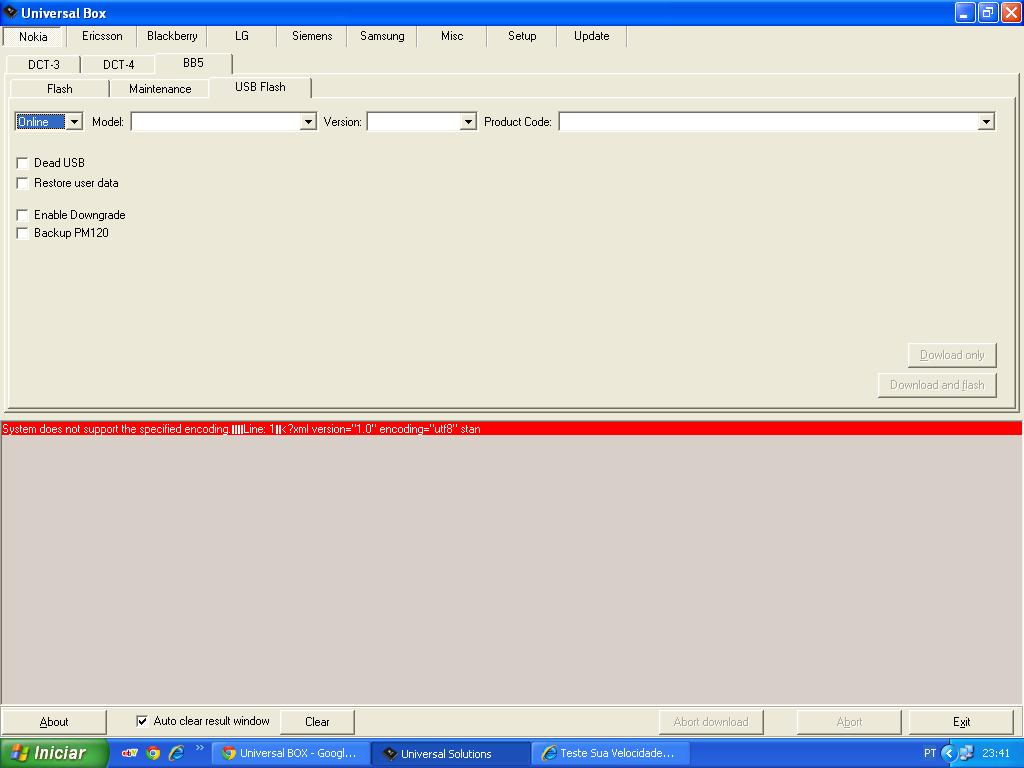The image size is (1024, 768).
Task: Switch to the DCT-4 subtab
Action: click(118, 65)
